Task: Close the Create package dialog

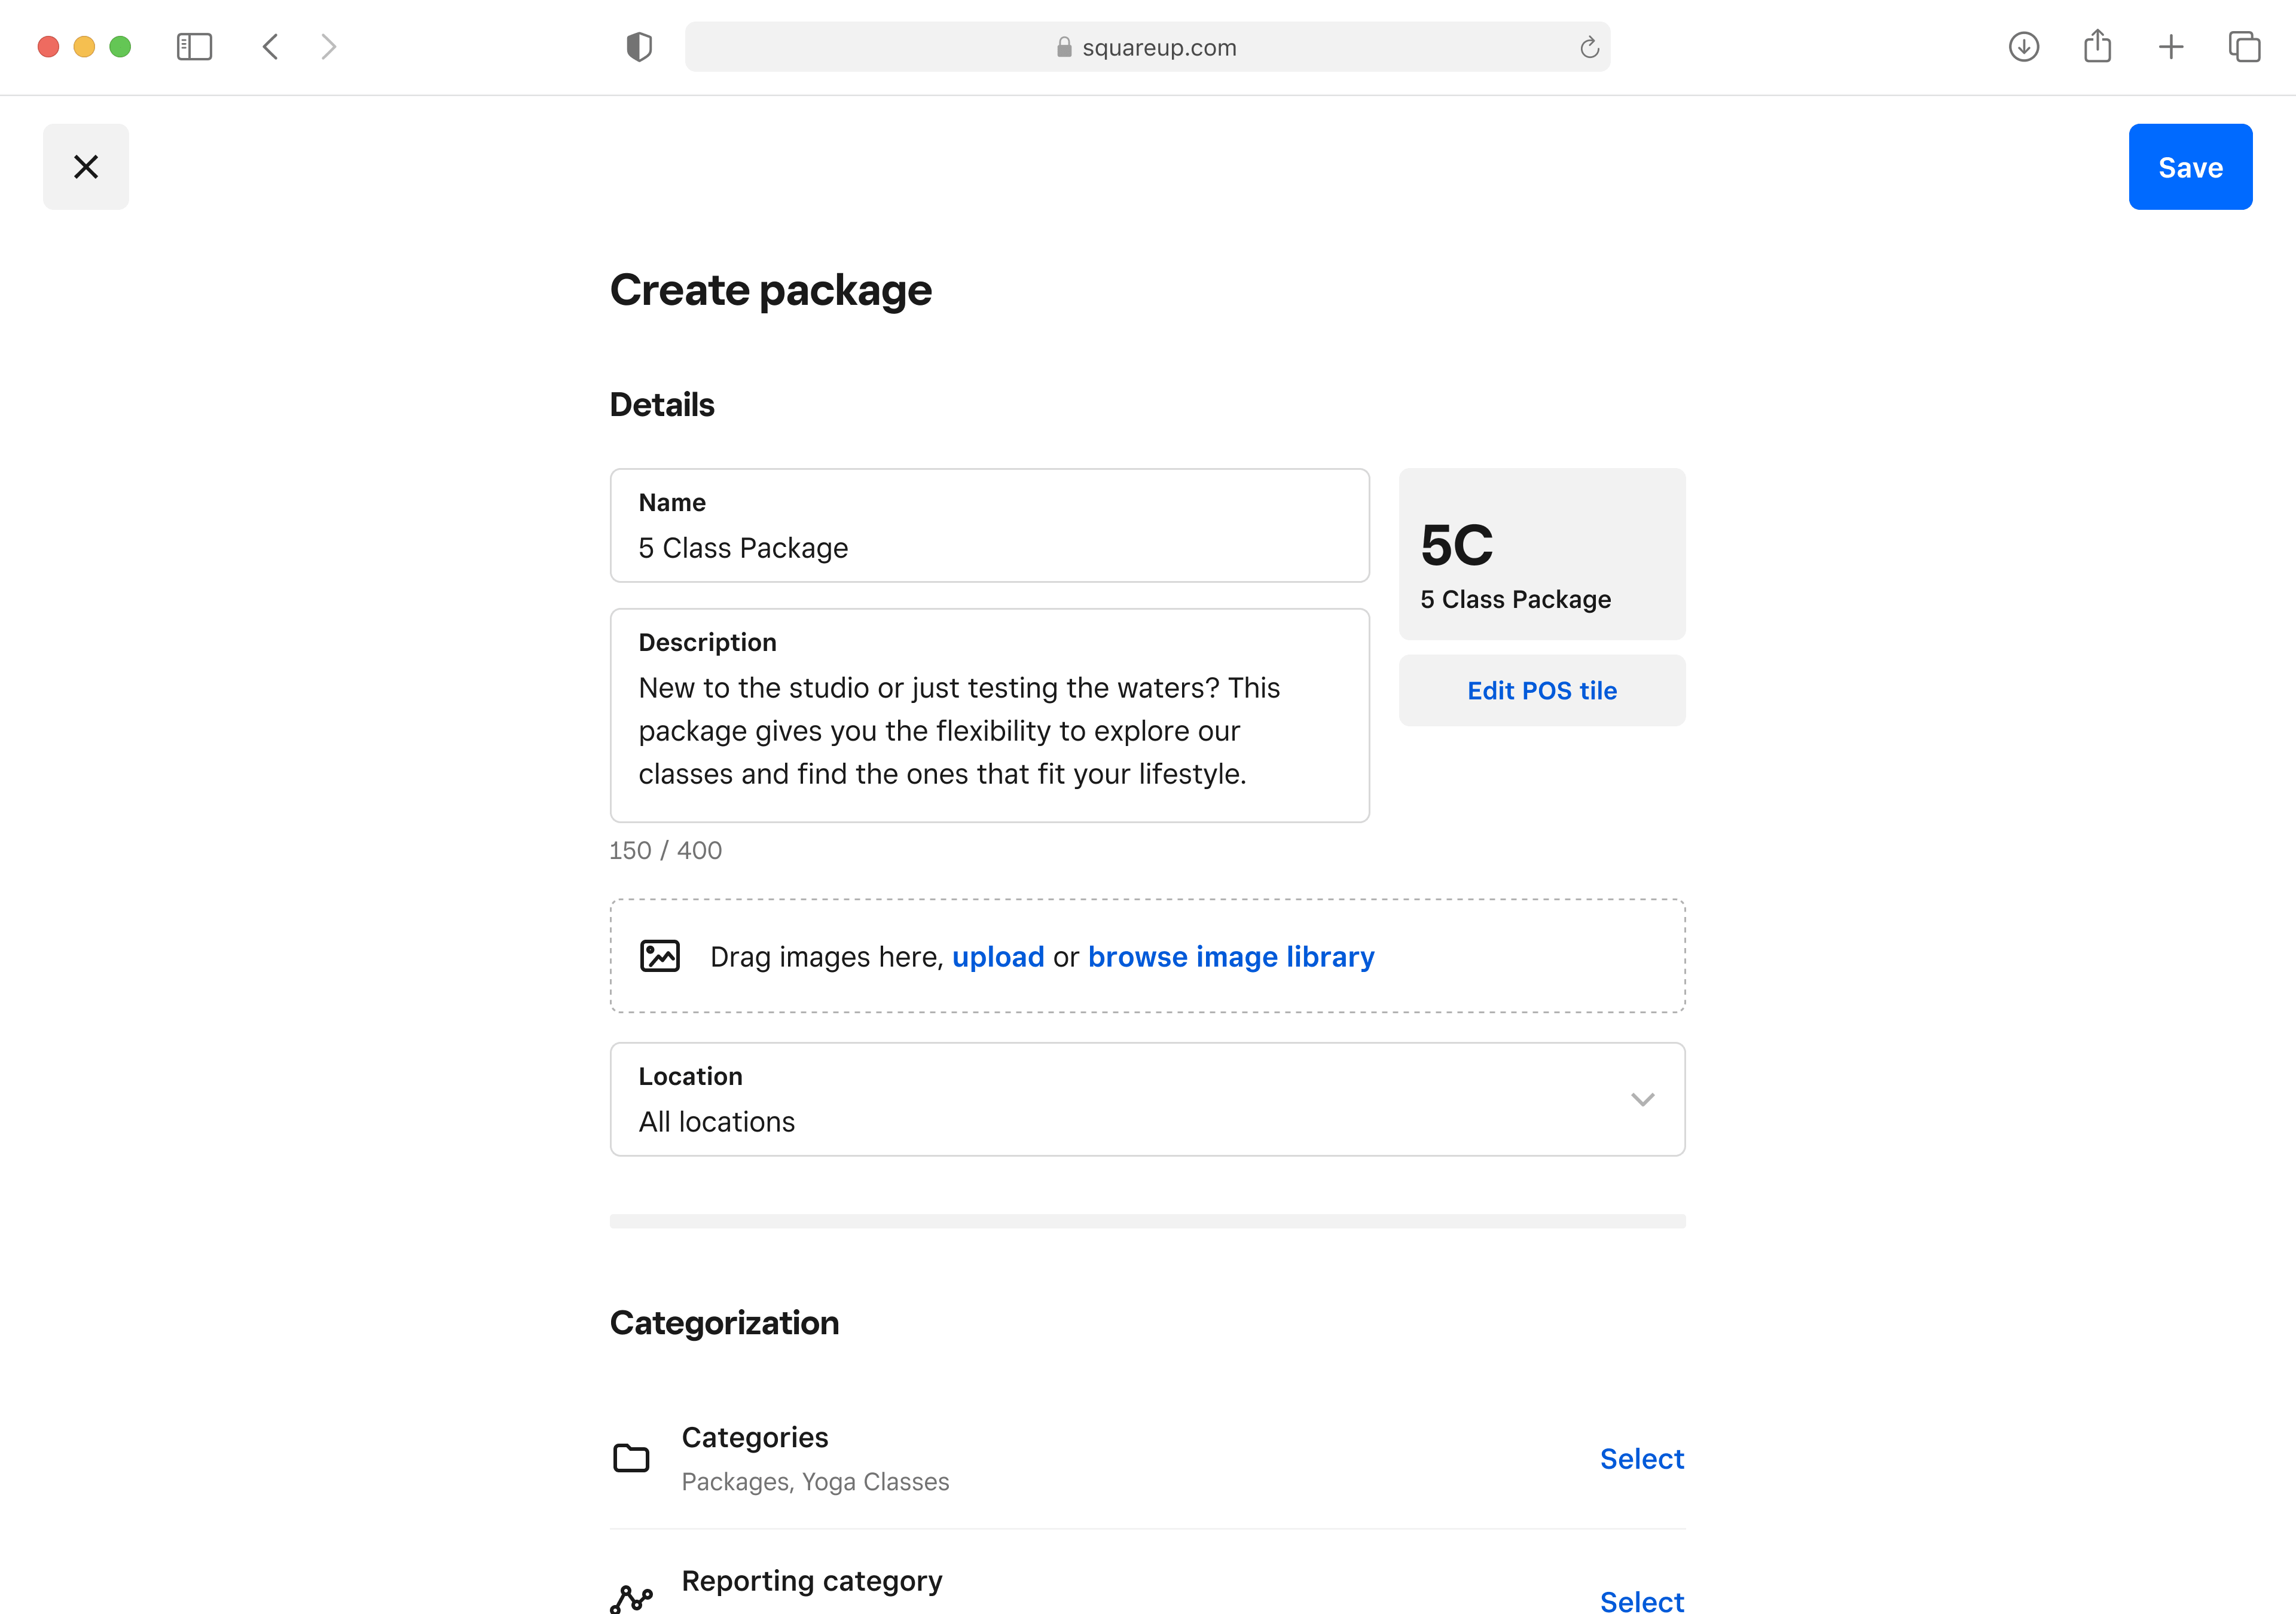Action: click(86, 167)
